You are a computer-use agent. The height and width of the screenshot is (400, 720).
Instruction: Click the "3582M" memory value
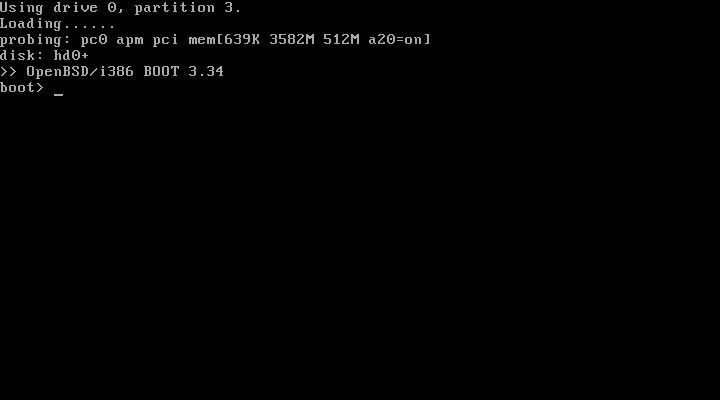pyautogui.click(x=292, y=39)
